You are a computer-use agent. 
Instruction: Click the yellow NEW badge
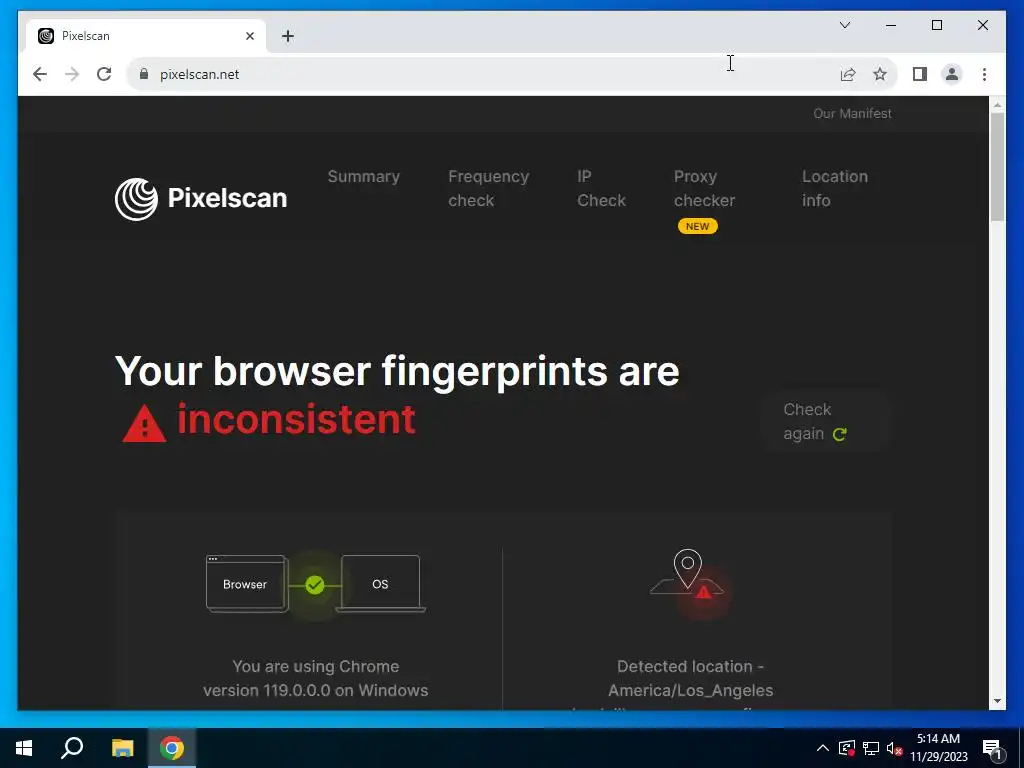click(697, 226)
